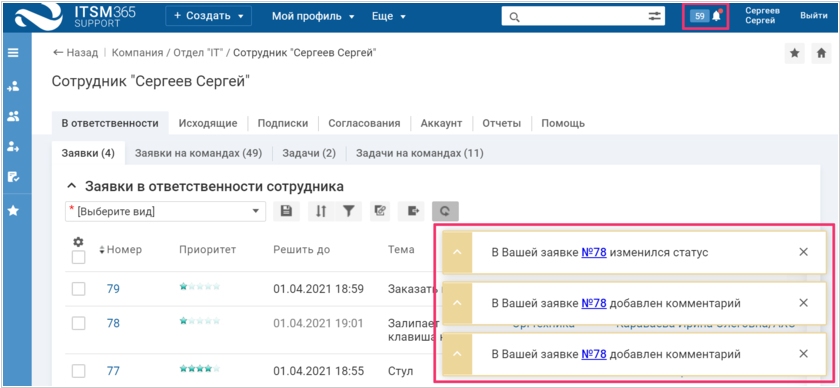Go back using Назад link
This screenshot has height=388, width=840.
76,53
